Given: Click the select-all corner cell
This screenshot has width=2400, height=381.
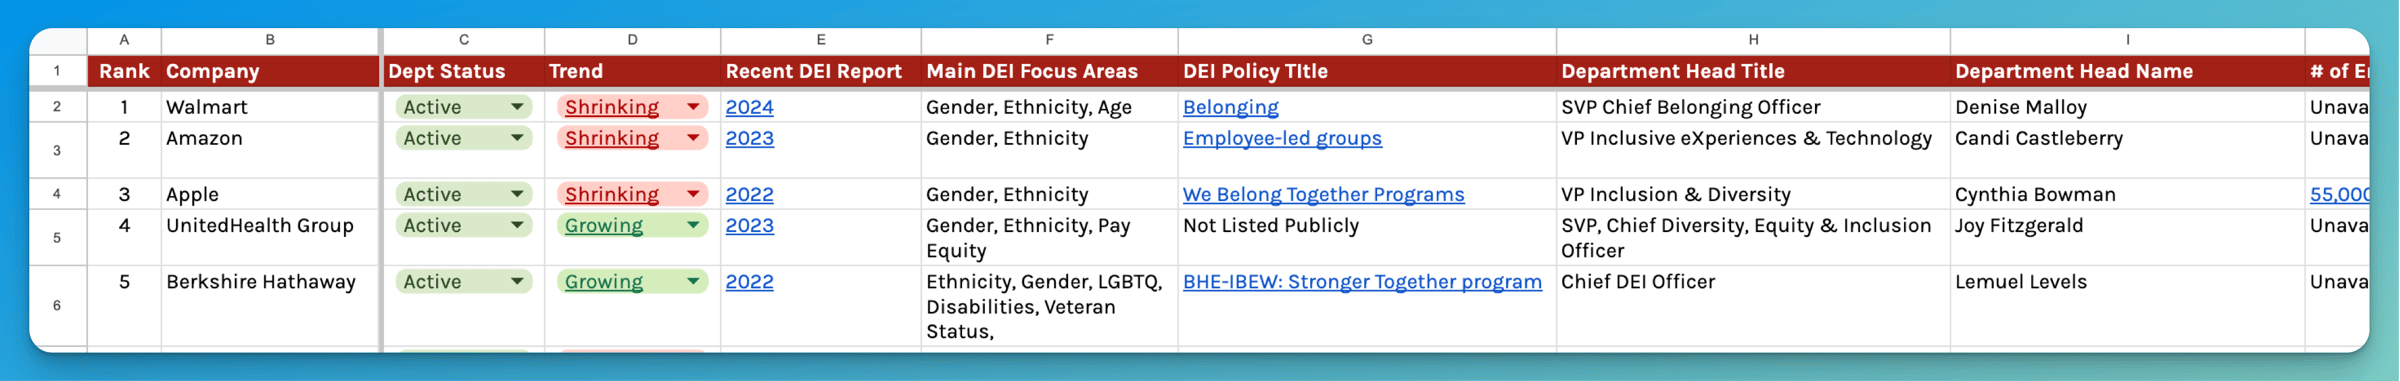Looking at the screenshot, I should click(x=58, y=40).
